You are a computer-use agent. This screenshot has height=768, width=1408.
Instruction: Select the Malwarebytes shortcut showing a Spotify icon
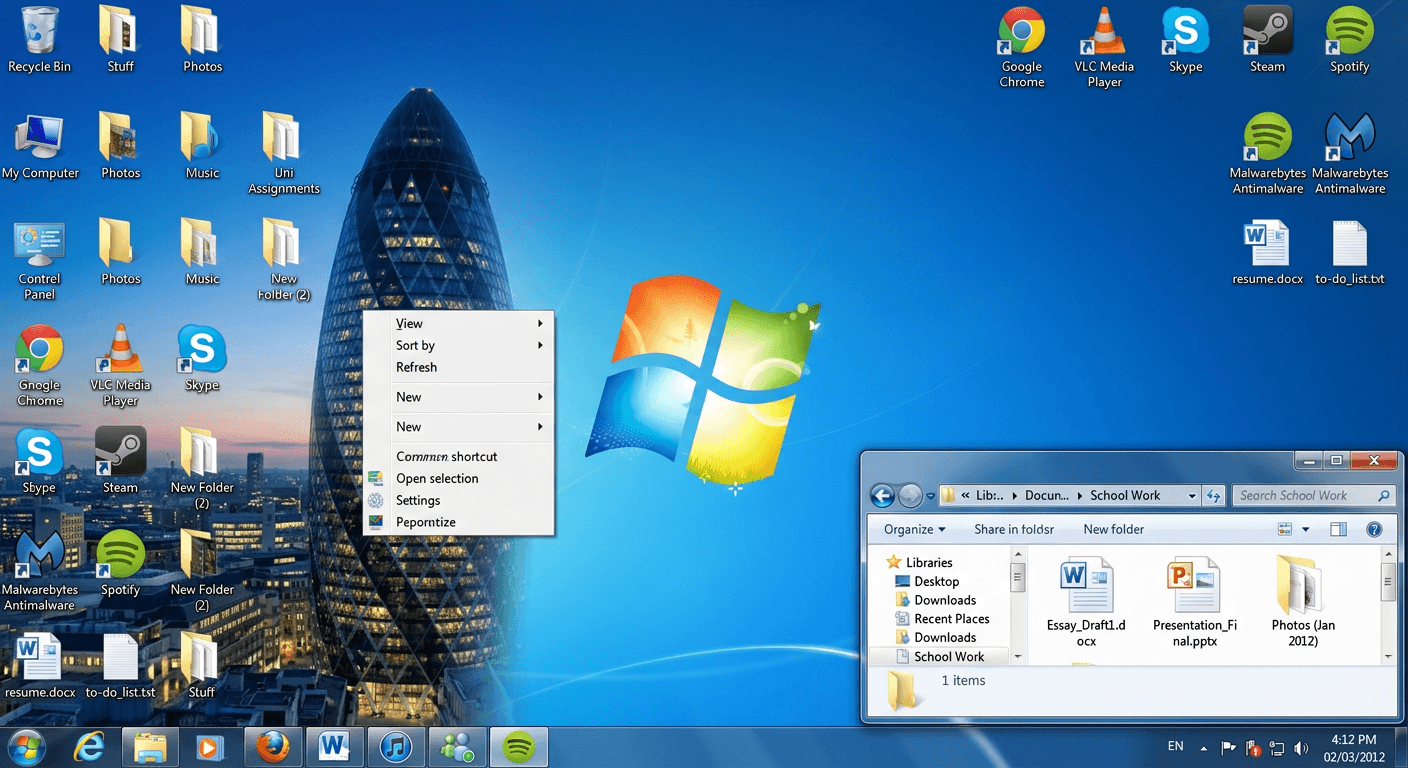pos(1268,153)
